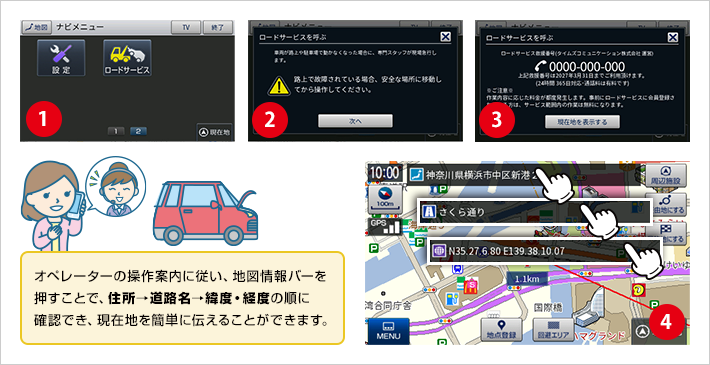Click the 地点登録 point registration icon
The image size is (710, 365).
(x=501, y=330)
